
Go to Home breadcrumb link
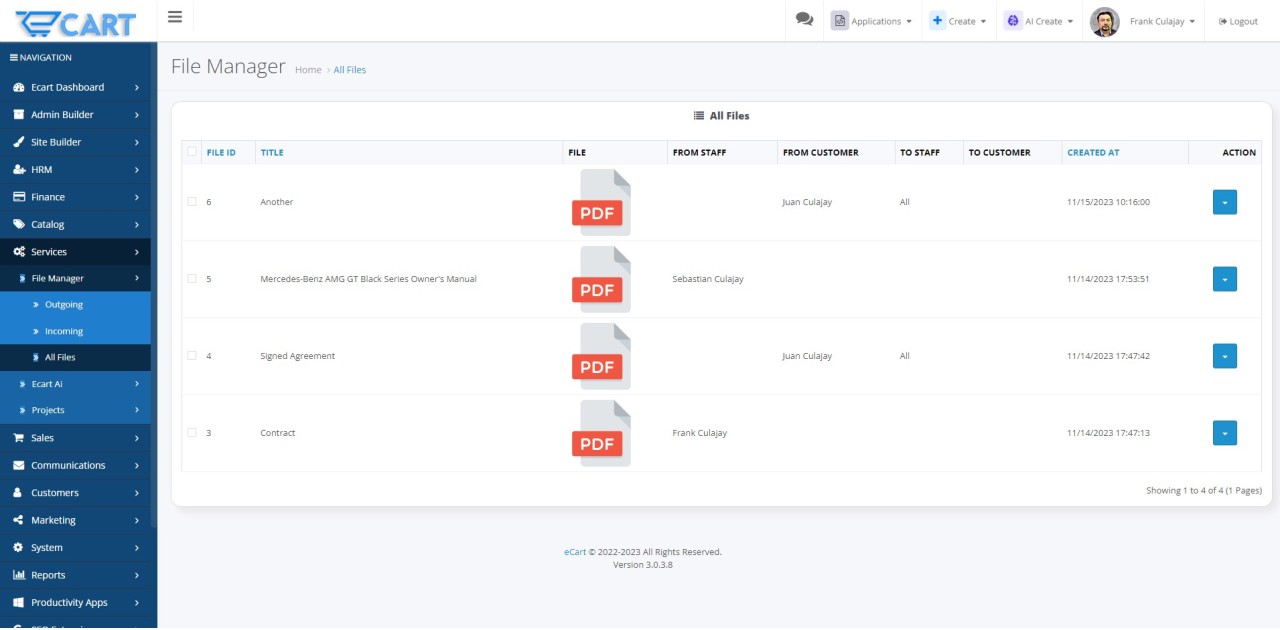308,70
